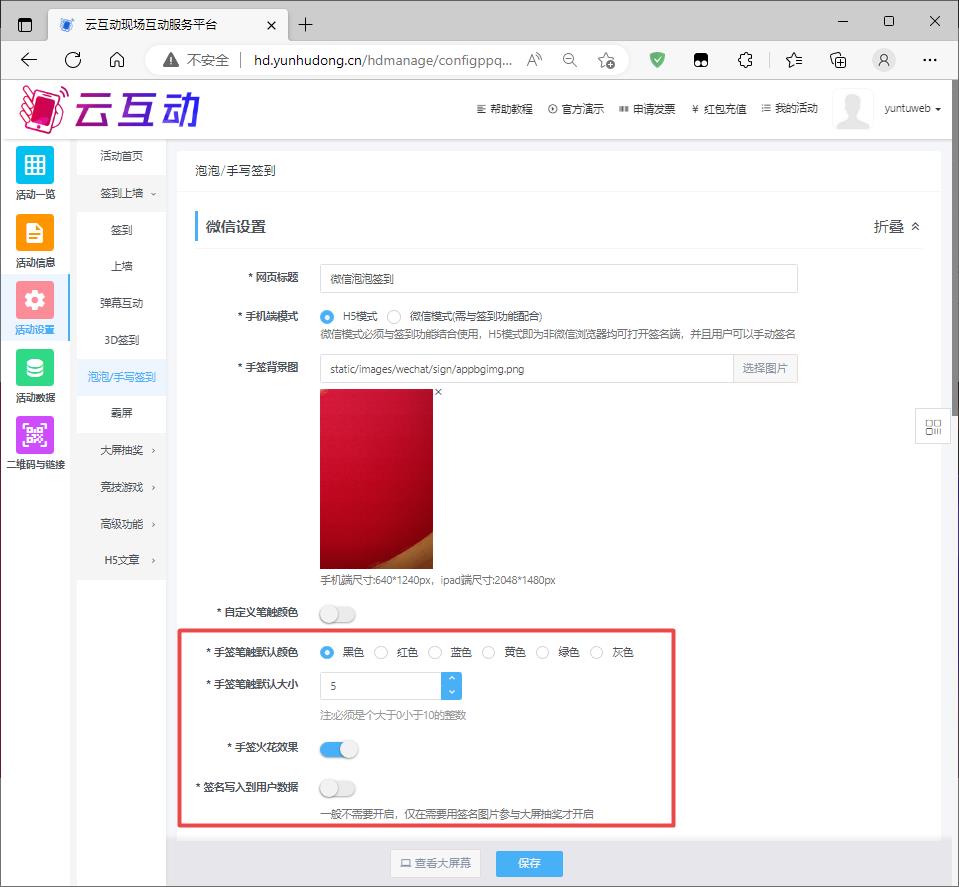Open the 活动一览 grid icon

click(35, 165)
